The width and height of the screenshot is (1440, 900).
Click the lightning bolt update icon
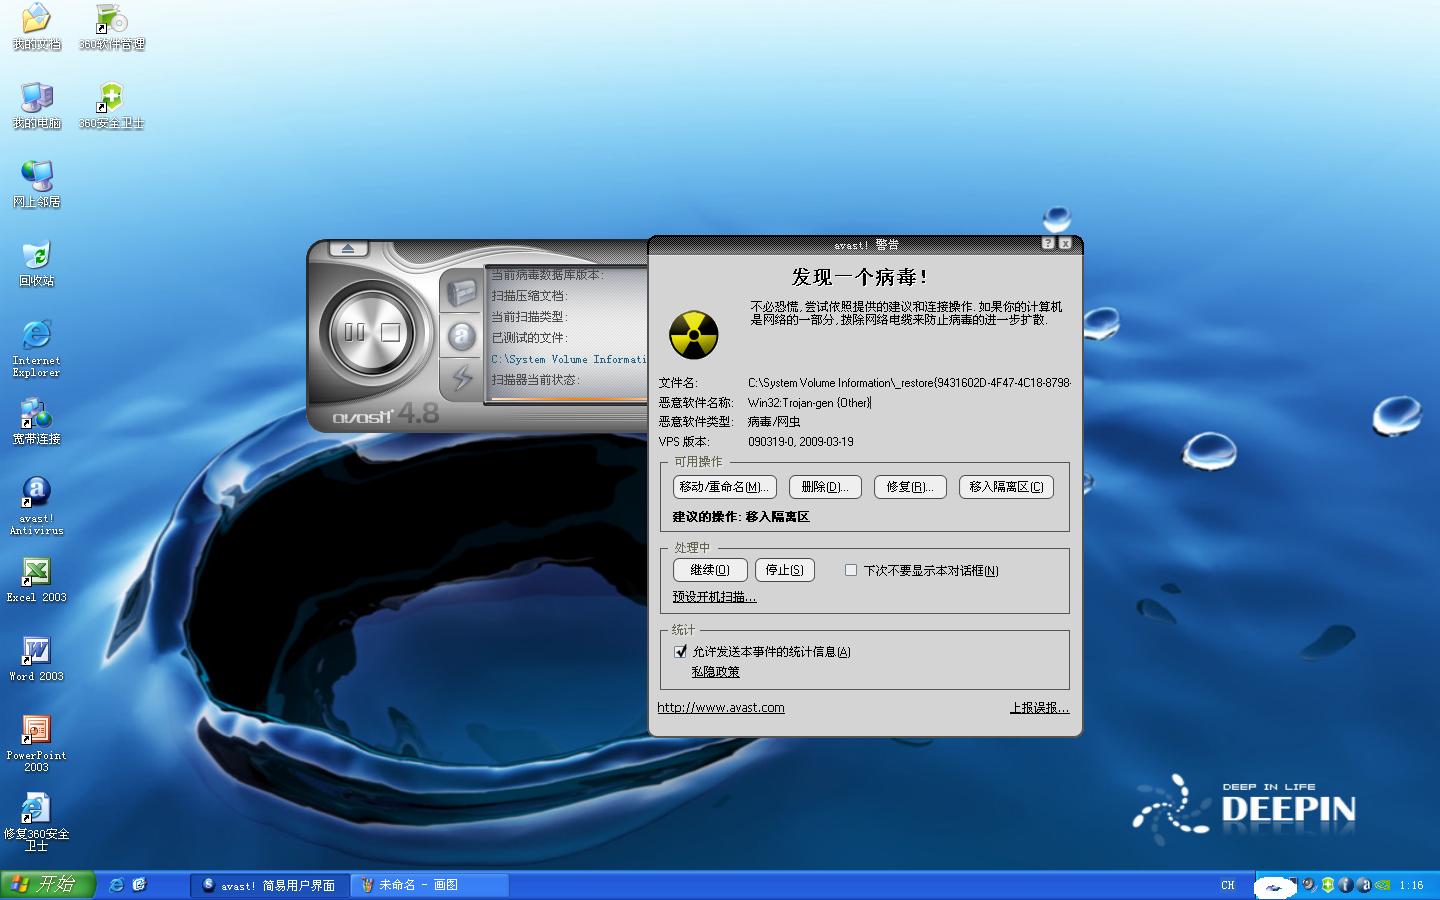point(461,377)
